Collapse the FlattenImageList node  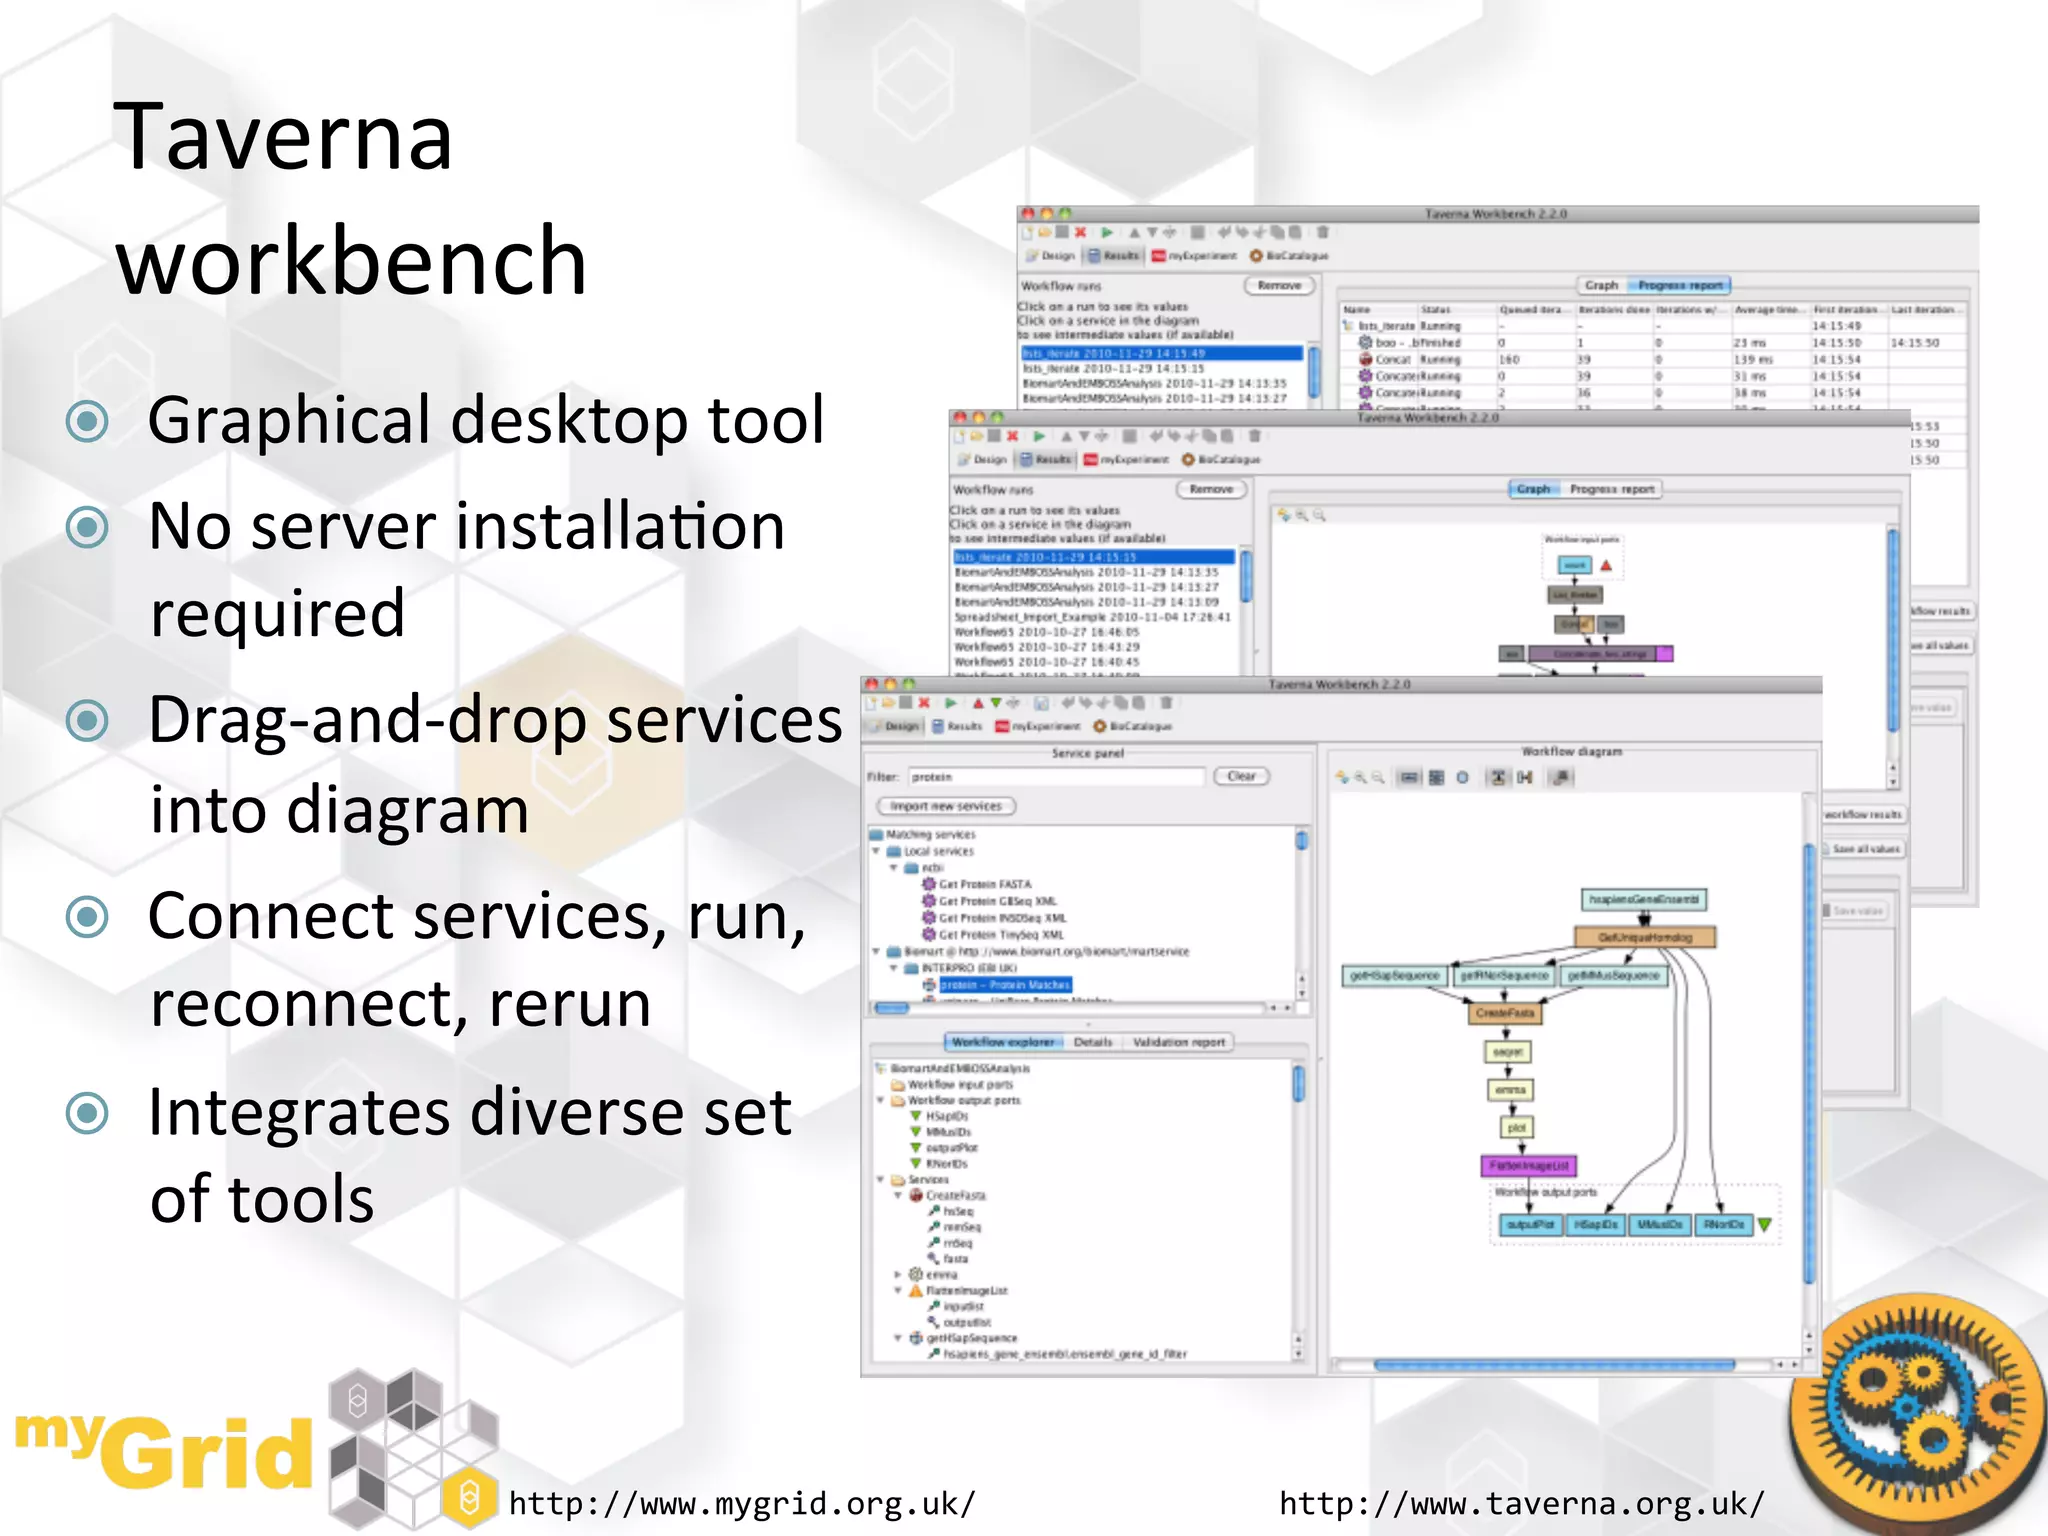pyautogui.click(x=898, y=1290)
